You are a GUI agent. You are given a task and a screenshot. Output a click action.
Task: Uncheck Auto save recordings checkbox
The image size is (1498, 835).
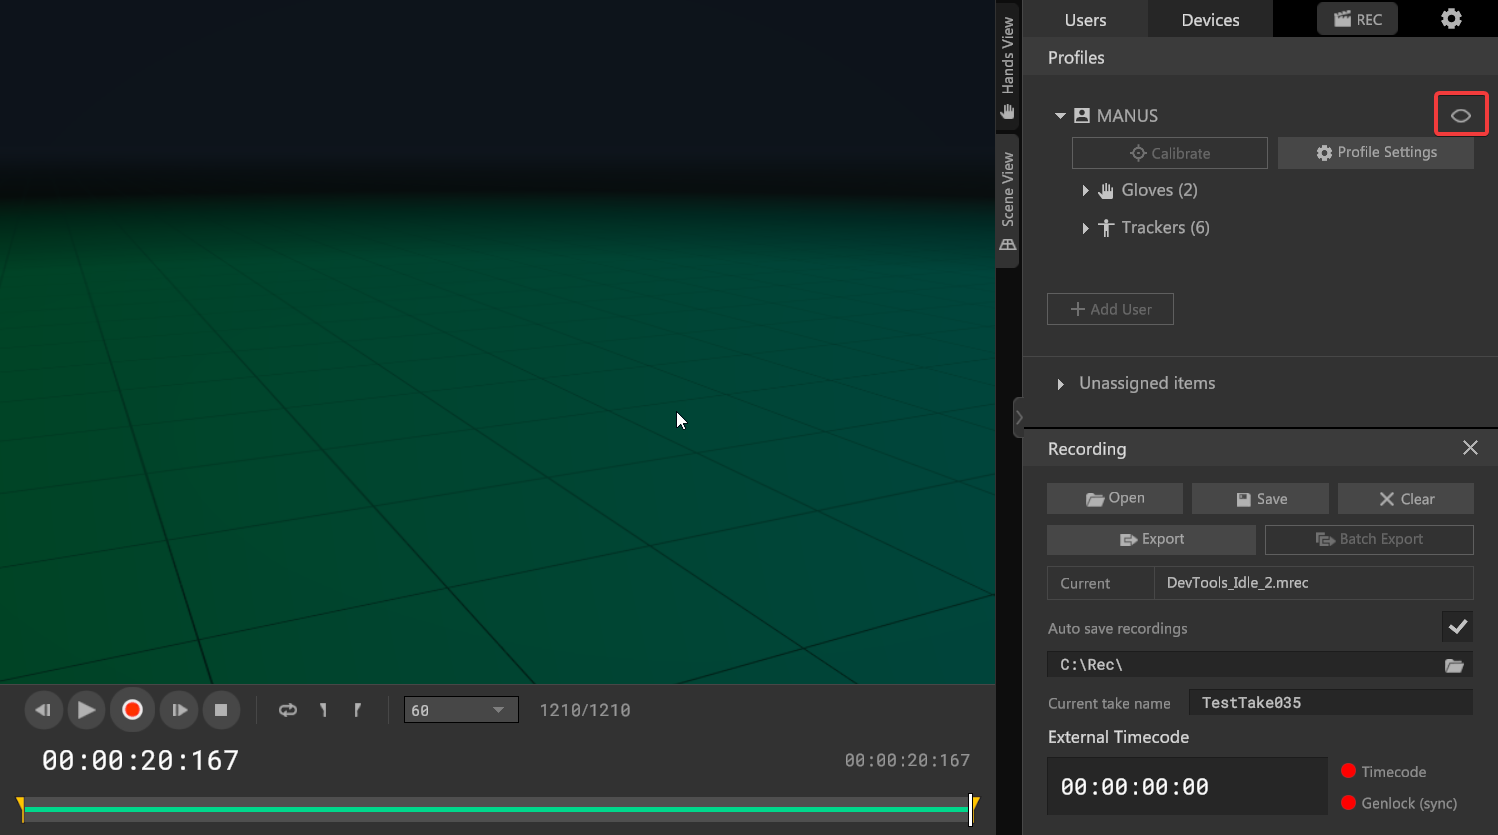point(1457,627)
